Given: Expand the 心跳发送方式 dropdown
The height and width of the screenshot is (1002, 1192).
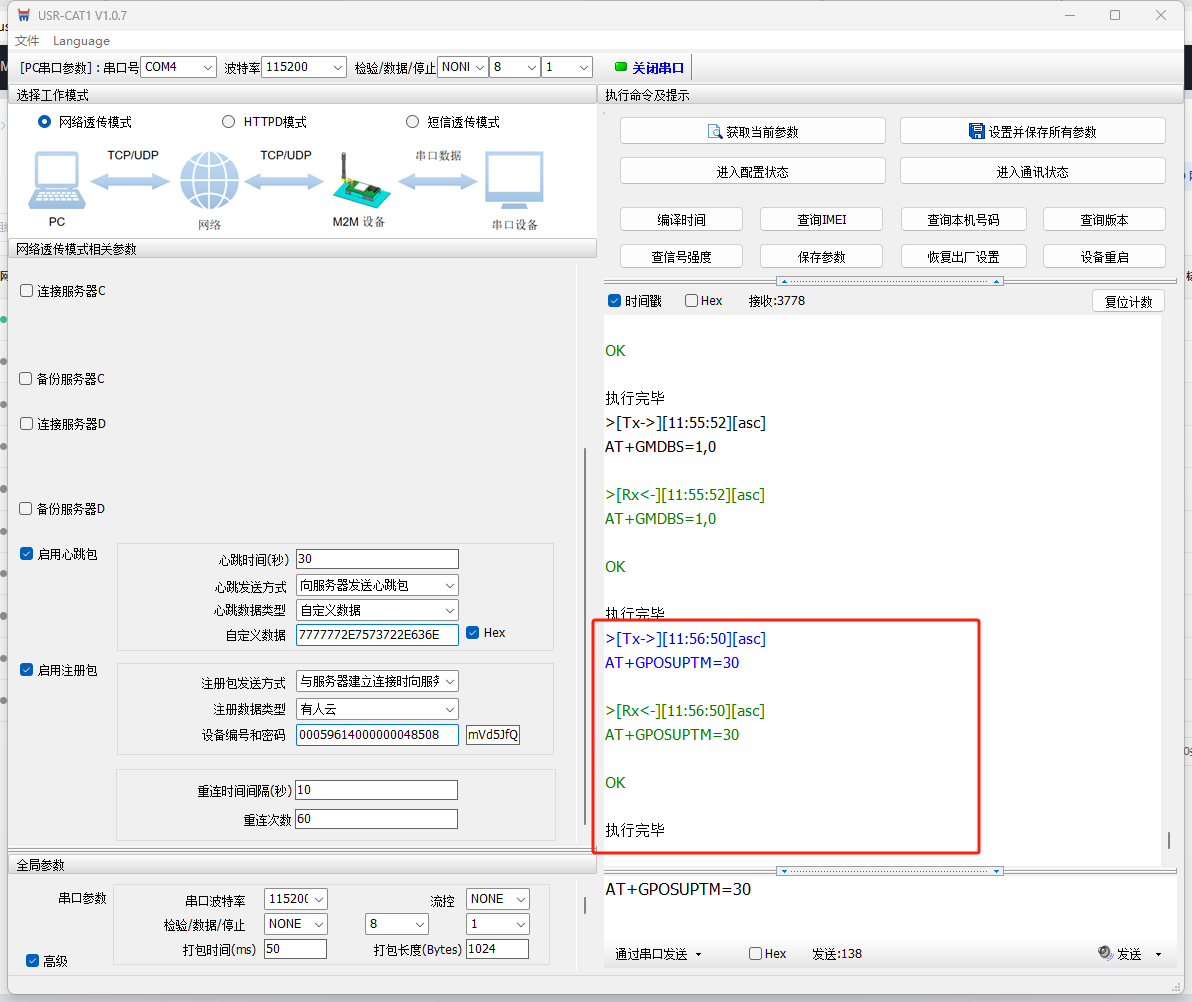Looking at the screenshot, I should [x=377, y=585].
